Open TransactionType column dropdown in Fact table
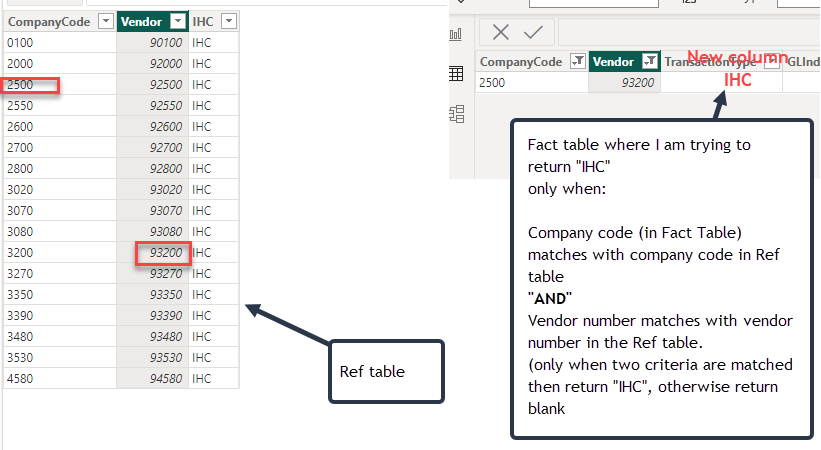The width and height of the screenshot is (821, 450). (x=772, y=62)
